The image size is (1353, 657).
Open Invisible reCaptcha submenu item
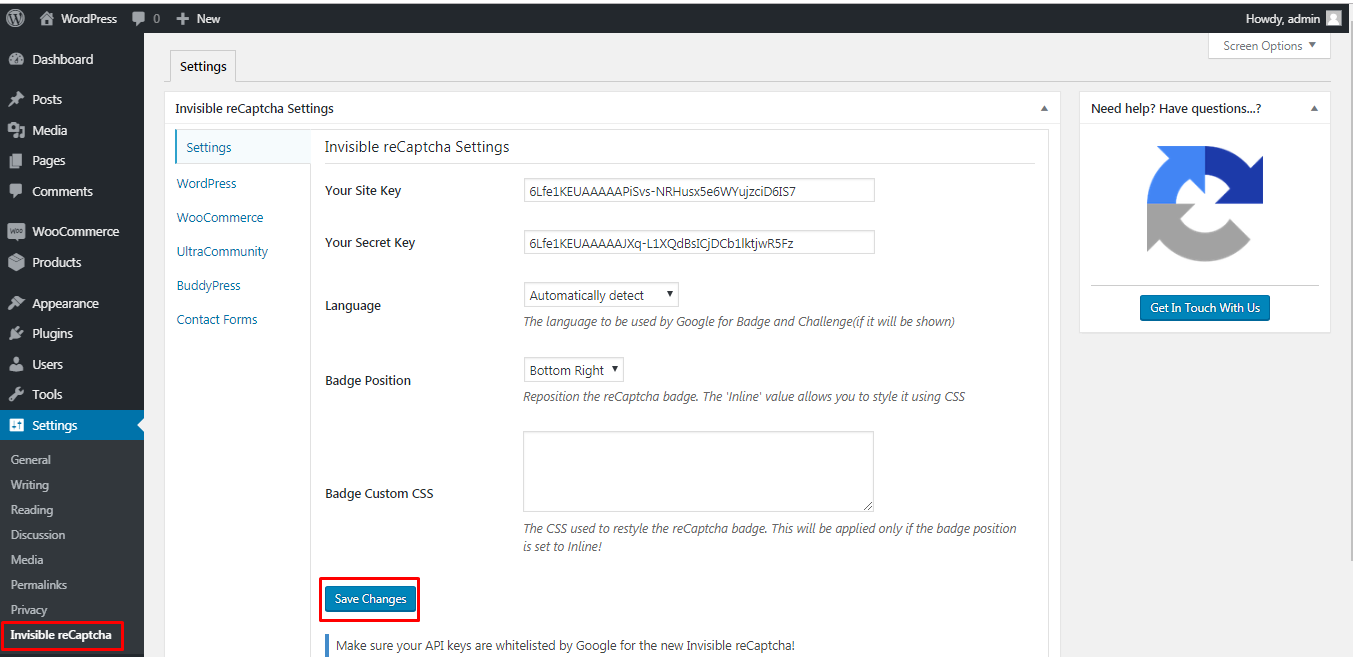(61, 635)
